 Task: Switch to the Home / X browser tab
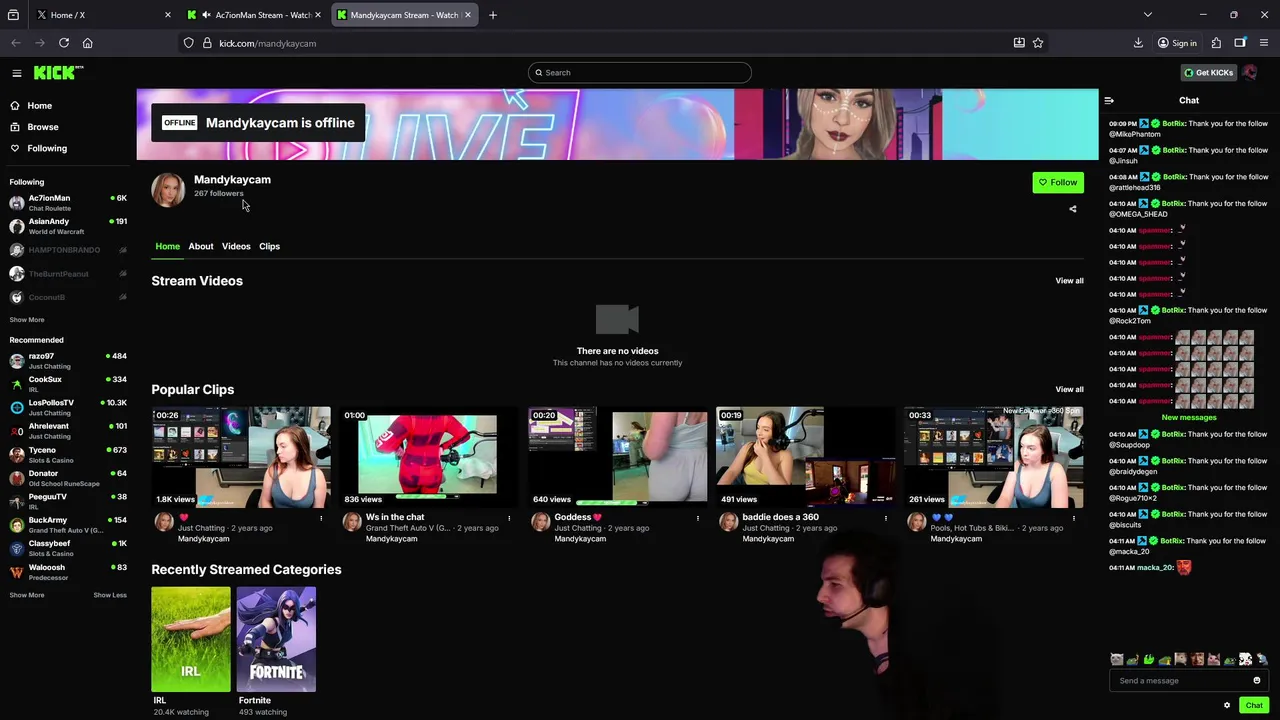(x=105, y=15)
